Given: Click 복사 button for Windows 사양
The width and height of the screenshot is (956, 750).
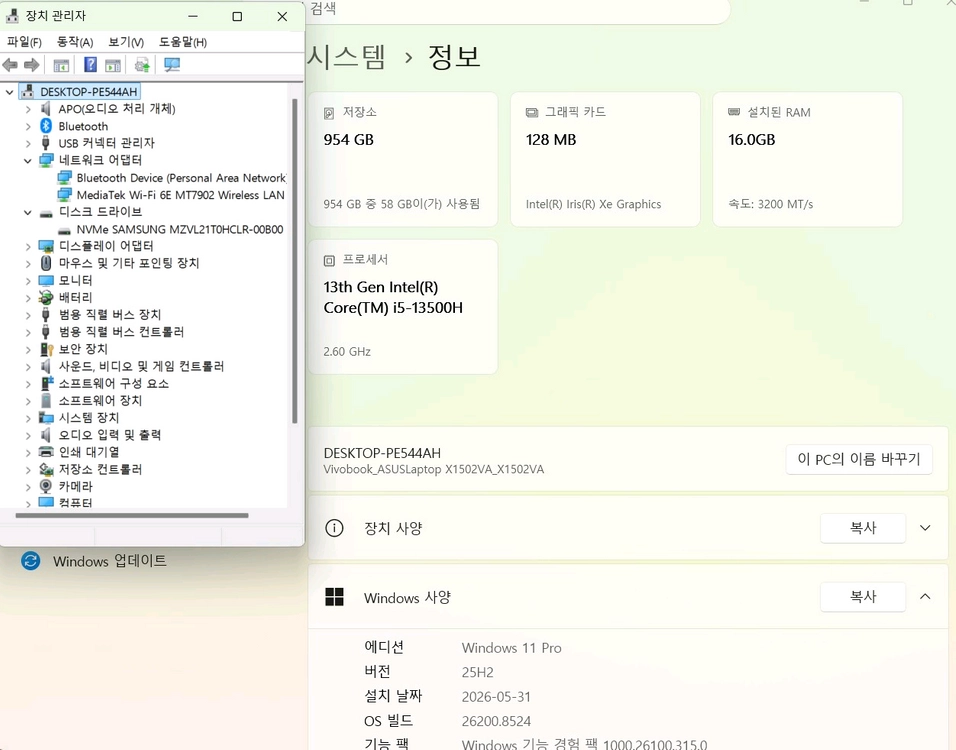Looking at the screenshot, I should [863, 597].
